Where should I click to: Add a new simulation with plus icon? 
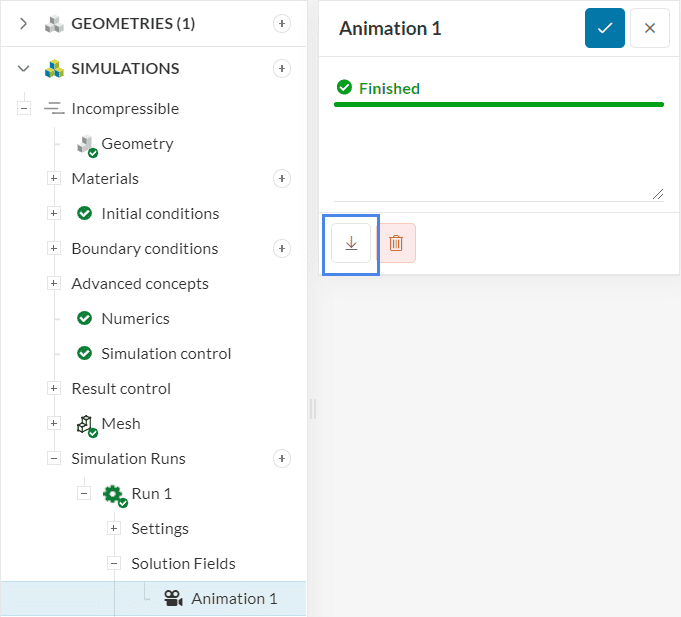click(282, 69)
